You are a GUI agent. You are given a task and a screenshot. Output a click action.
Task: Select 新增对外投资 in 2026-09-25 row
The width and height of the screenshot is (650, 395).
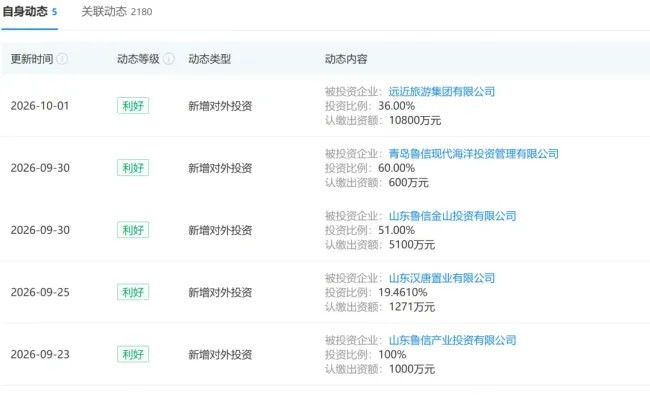220,293
